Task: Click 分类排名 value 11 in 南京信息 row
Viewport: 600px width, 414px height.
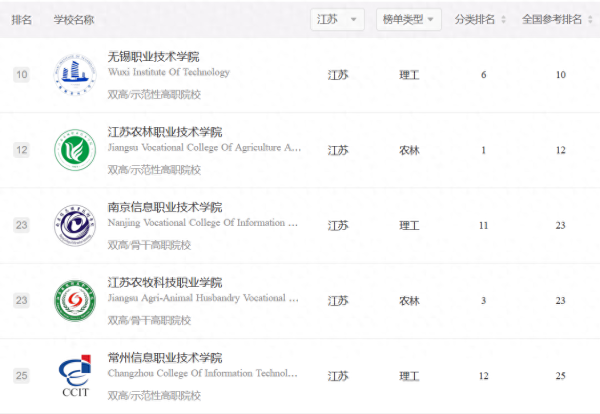Action: click(484, 225)
